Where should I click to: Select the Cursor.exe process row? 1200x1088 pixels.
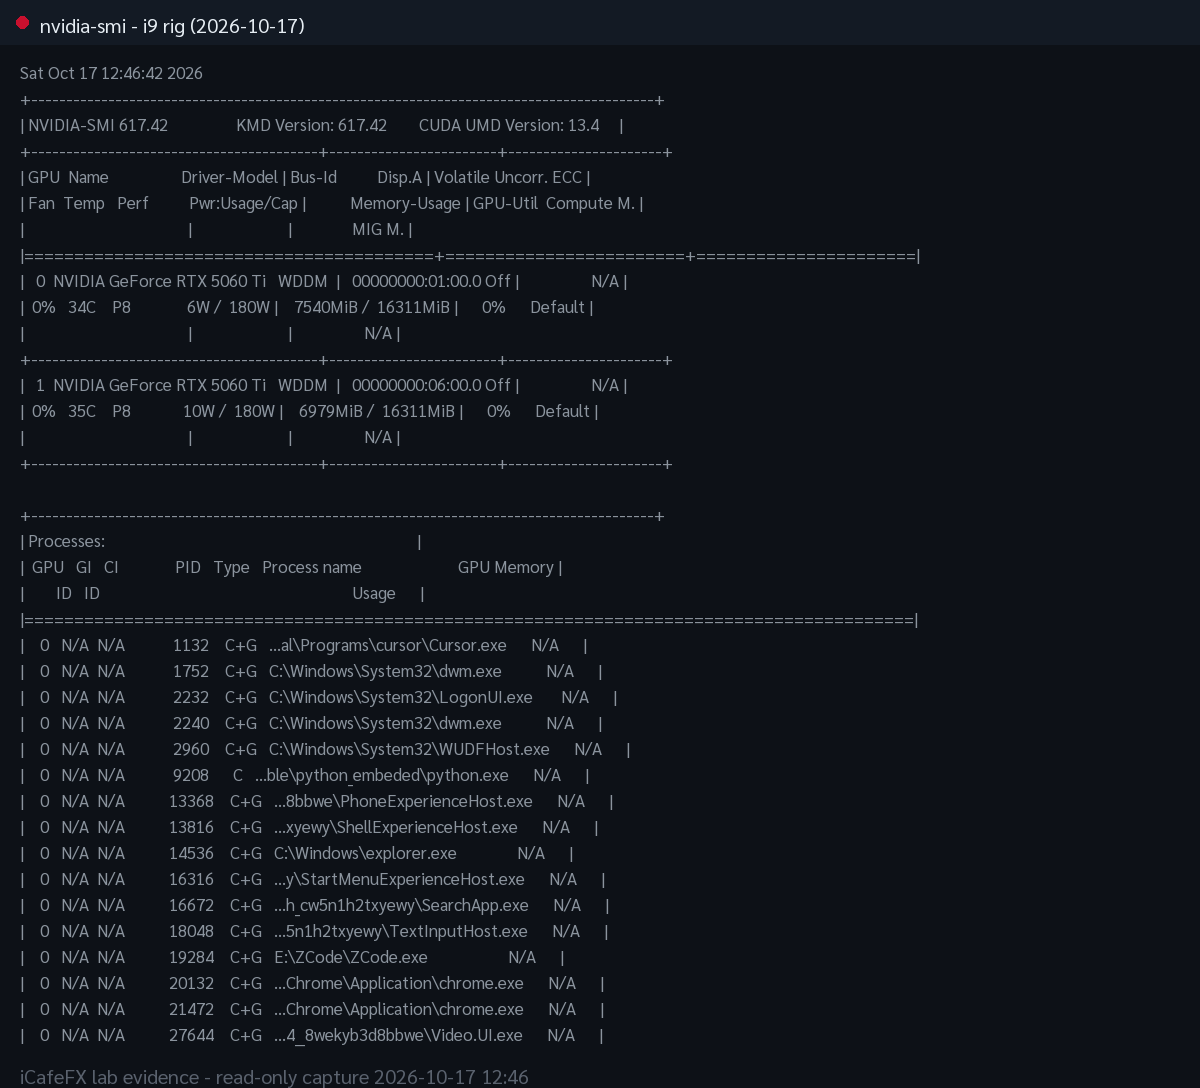[x=304, y=645]
